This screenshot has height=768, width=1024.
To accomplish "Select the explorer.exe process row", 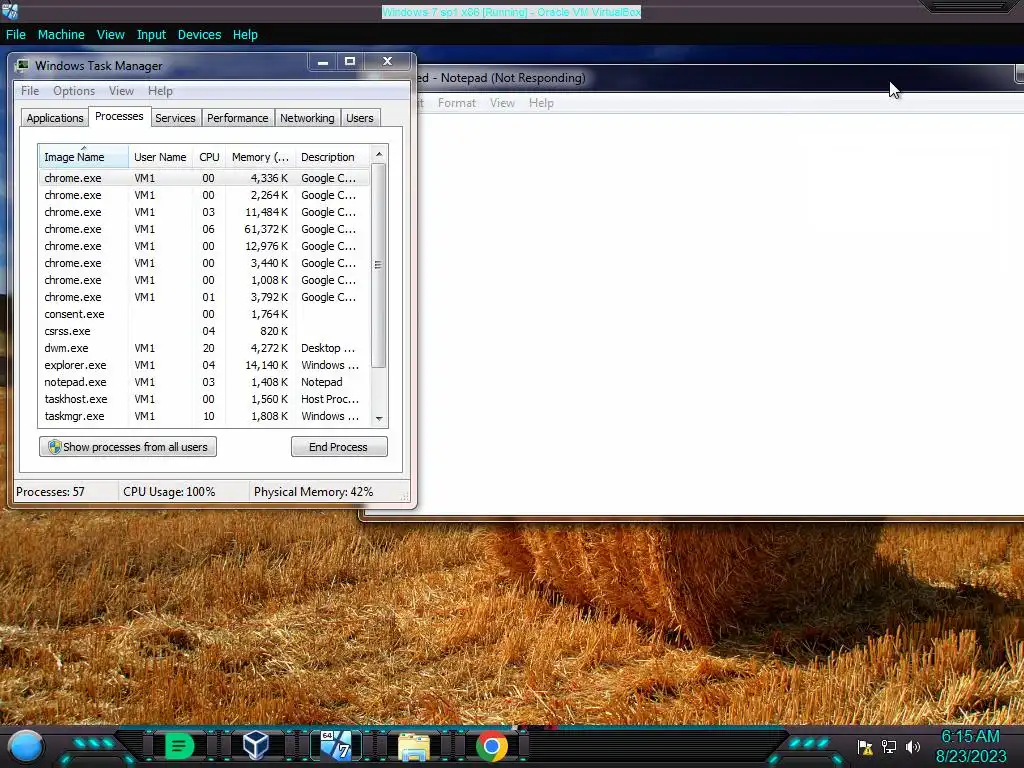I will [x=204, y=365].
